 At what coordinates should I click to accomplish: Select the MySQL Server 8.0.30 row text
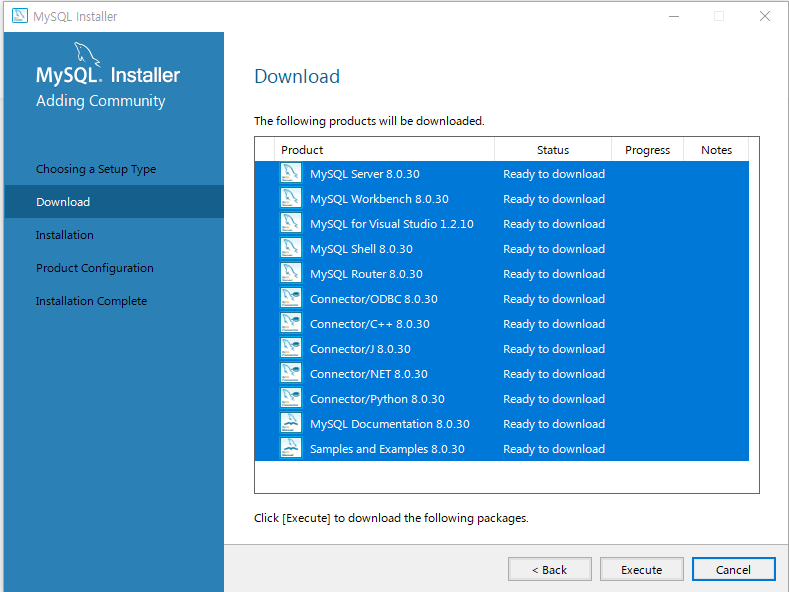(365, 174)
